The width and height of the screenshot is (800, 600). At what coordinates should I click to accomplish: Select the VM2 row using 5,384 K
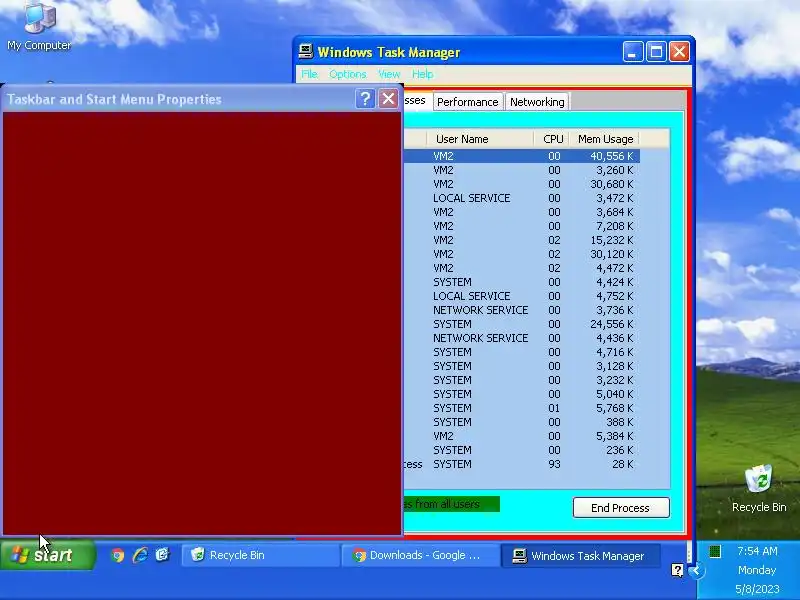(x=521, y=436)
